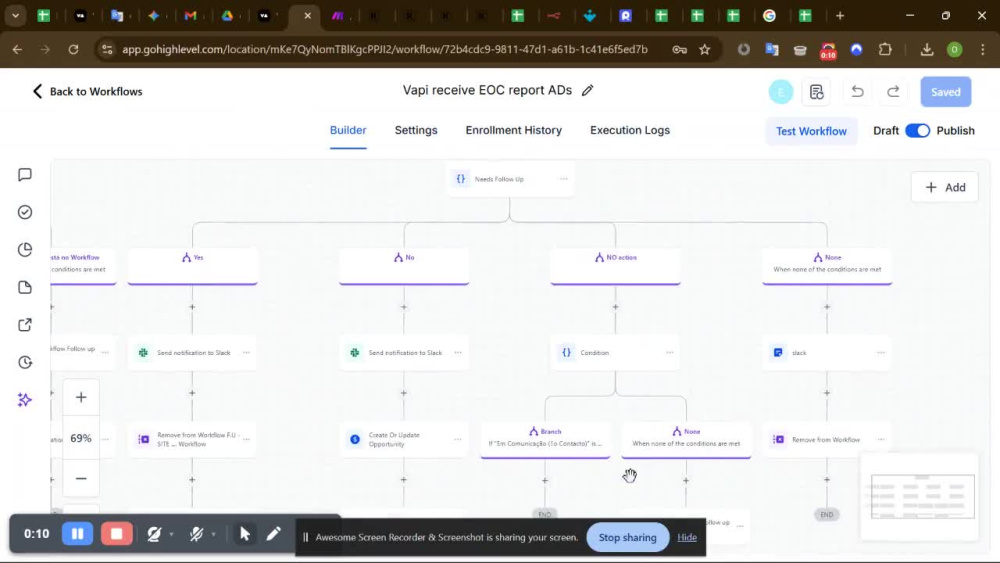Select the Em Comunicação Branch node

(545, 440)
